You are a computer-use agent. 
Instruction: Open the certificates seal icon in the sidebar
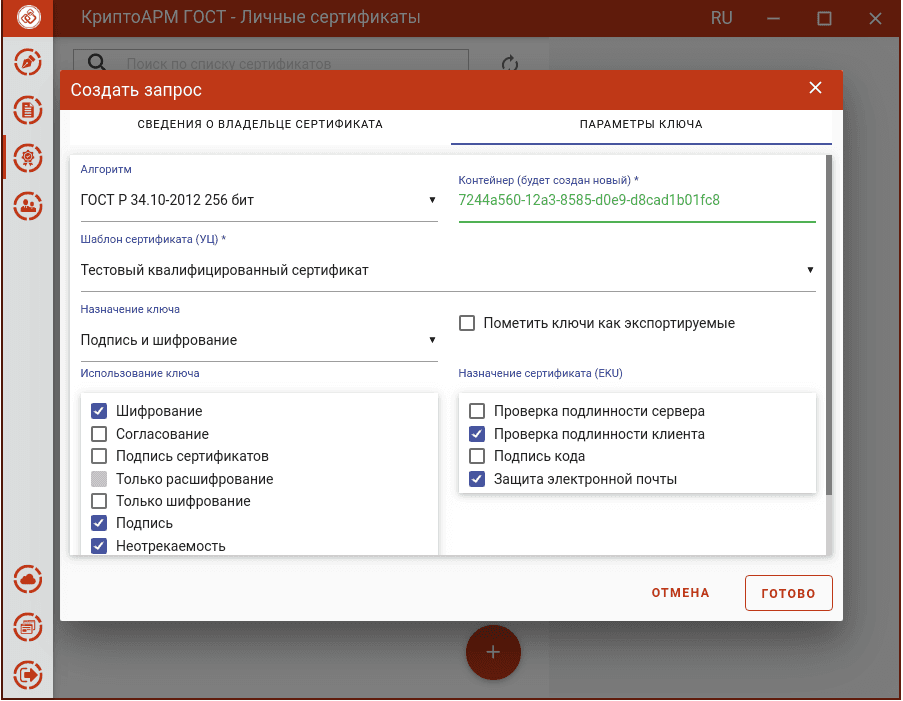click(28, 158)
